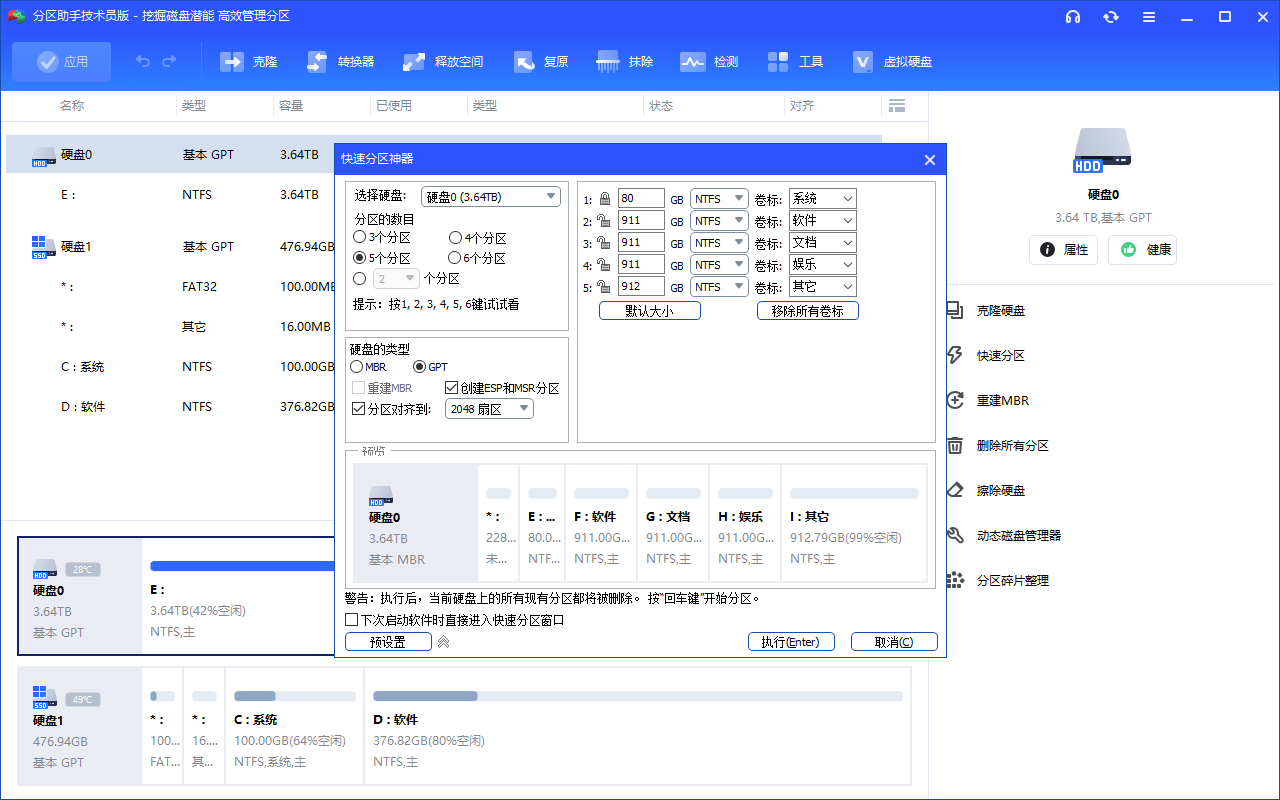Open the 2048 sector alignment dropdown

[x=489, y=409]
